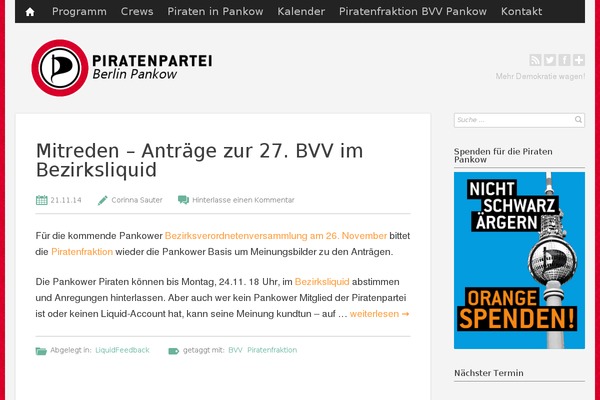Click the Orange Spenden donation banner
Screen dimensions: 600x400
(x=519, y=260)
